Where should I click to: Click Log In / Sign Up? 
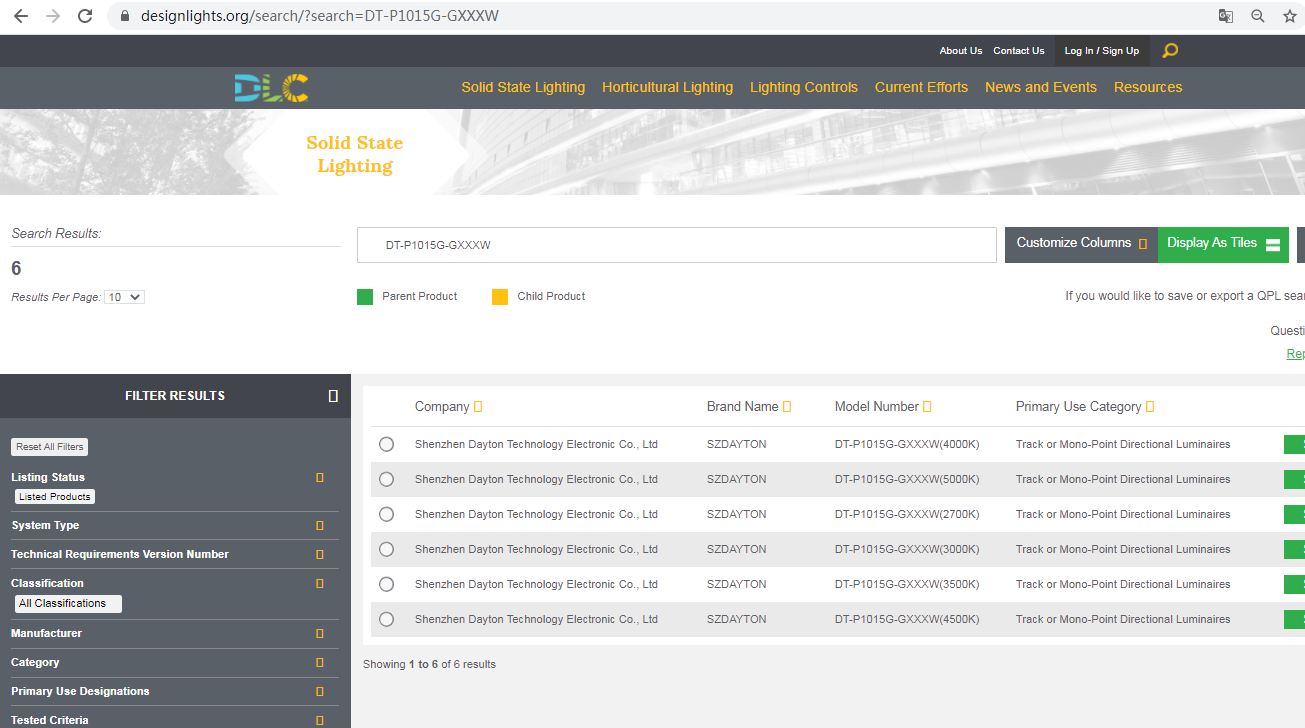point(1102,51)
